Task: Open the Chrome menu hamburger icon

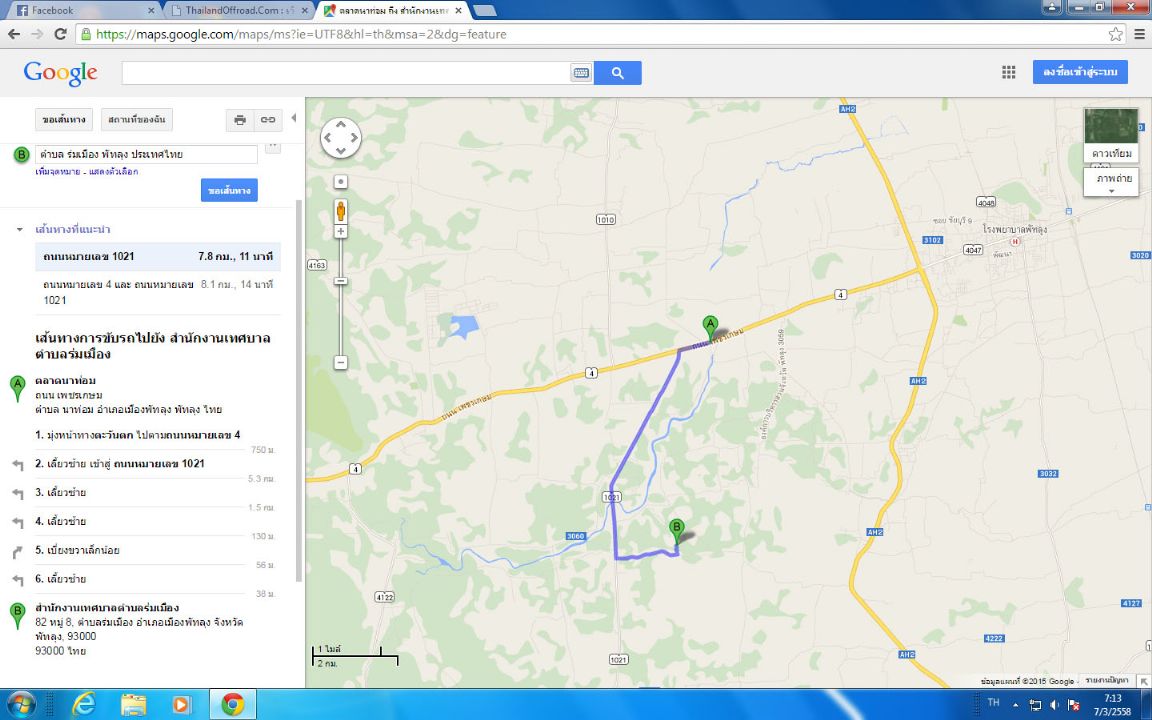Action: (x=1140, y=34)
